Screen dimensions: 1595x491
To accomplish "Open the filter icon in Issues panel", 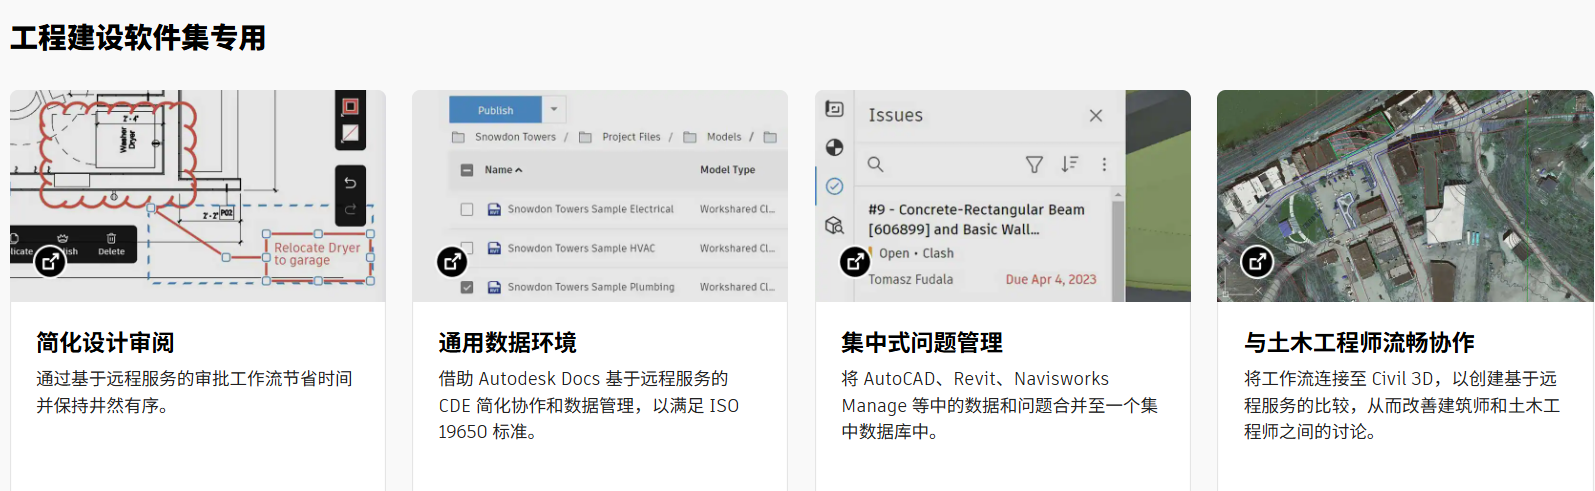I will click(1034, 164).
